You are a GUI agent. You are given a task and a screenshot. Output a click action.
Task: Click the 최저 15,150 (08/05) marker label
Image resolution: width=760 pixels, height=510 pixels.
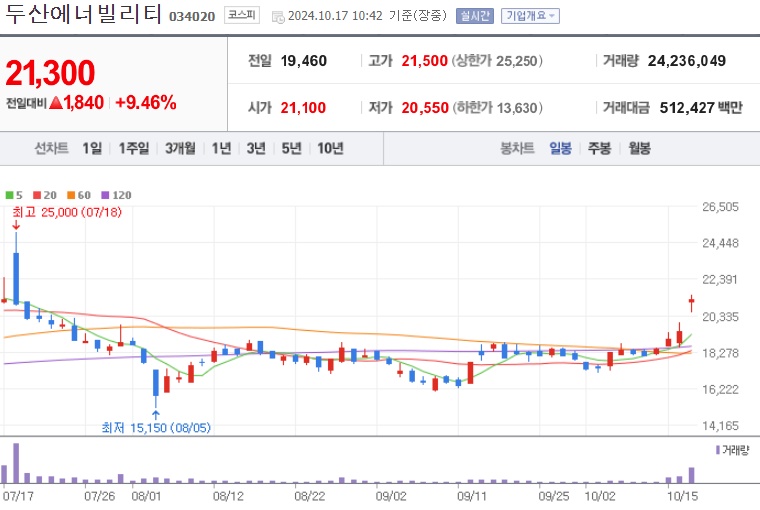[x=156, y=428]
